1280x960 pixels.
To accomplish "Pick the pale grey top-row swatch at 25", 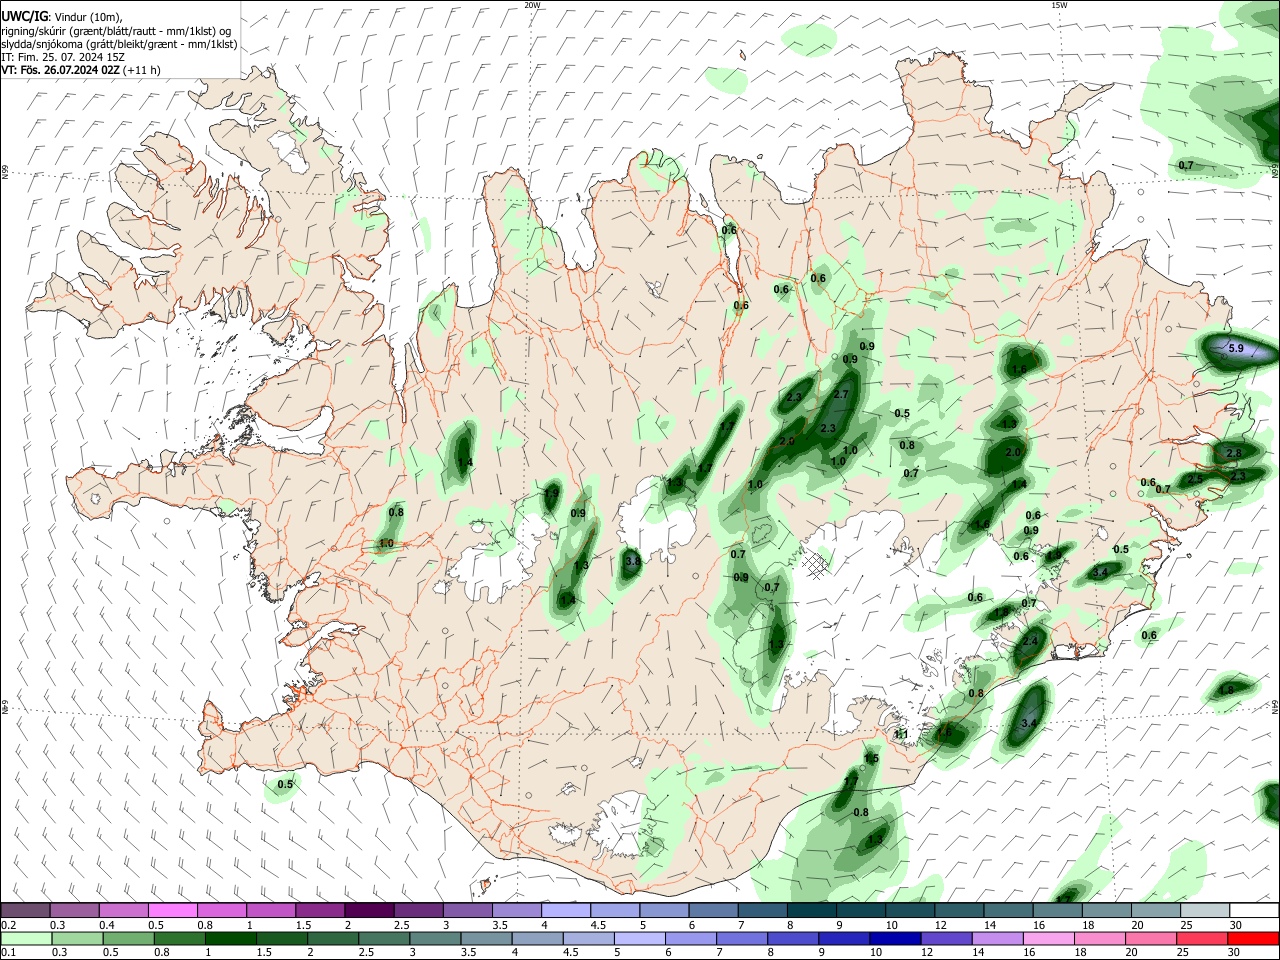I will click(x=1205, y=910).
